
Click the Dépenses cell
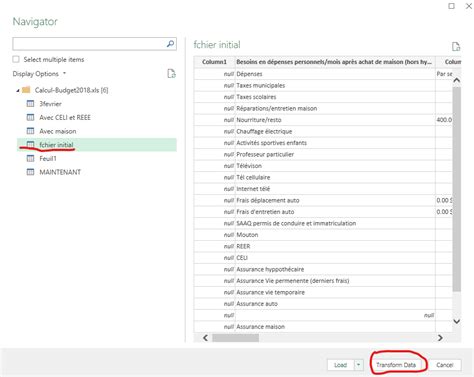[x=335, y=74]
